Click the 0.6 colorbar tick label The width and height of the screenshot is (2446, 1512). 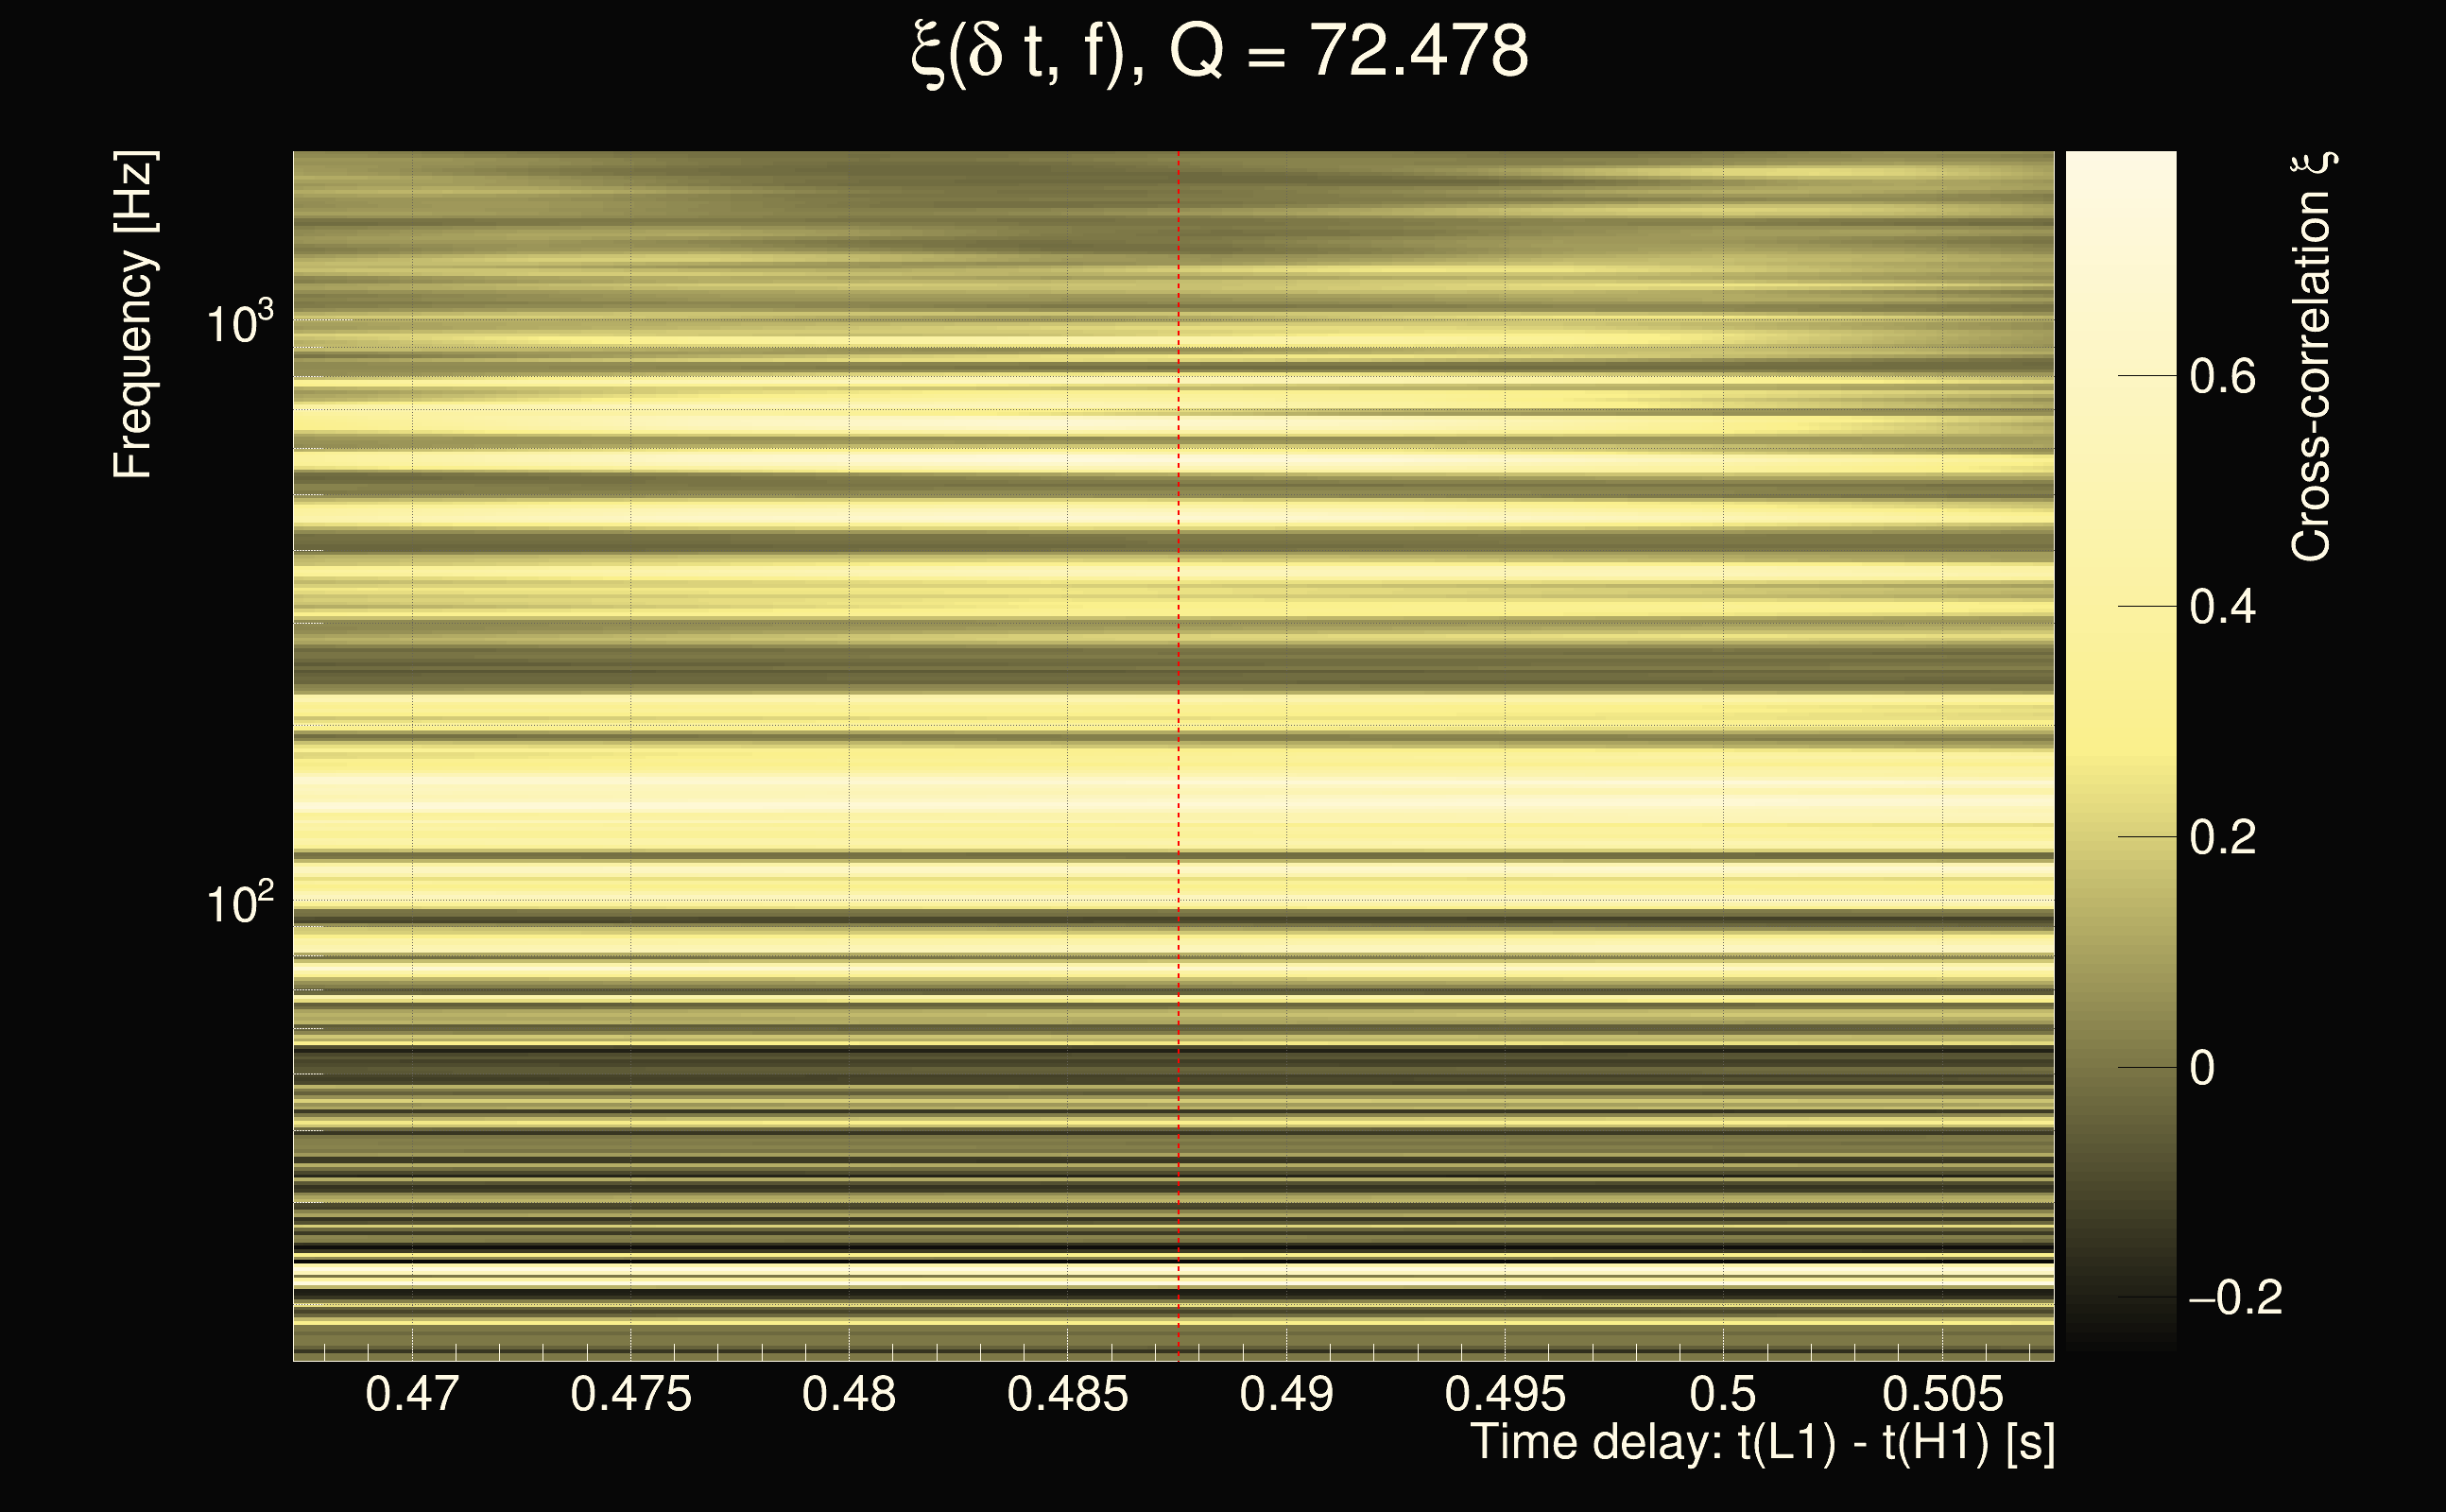[x=2222, y=377]
